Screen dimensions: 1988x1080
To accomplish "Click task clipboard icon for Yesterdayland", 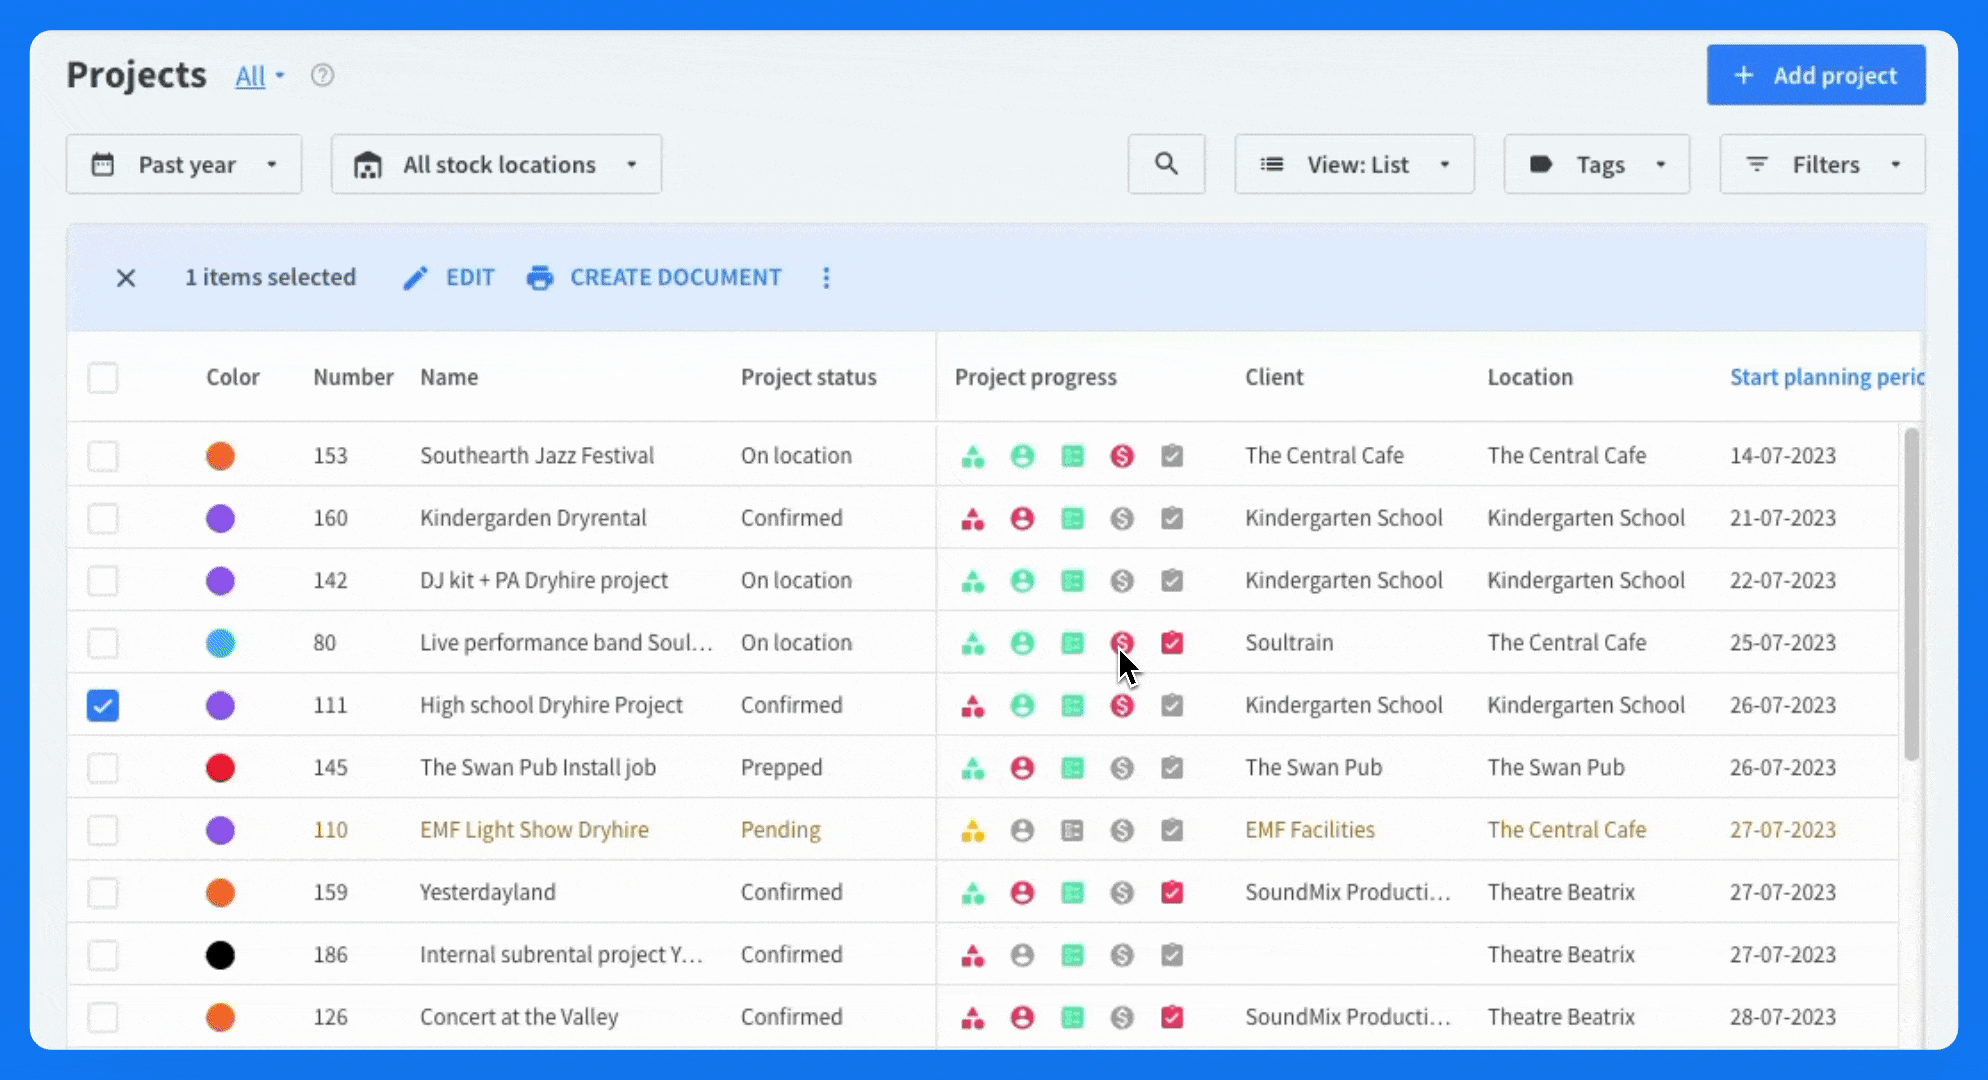I will (x=1172, y=893).
